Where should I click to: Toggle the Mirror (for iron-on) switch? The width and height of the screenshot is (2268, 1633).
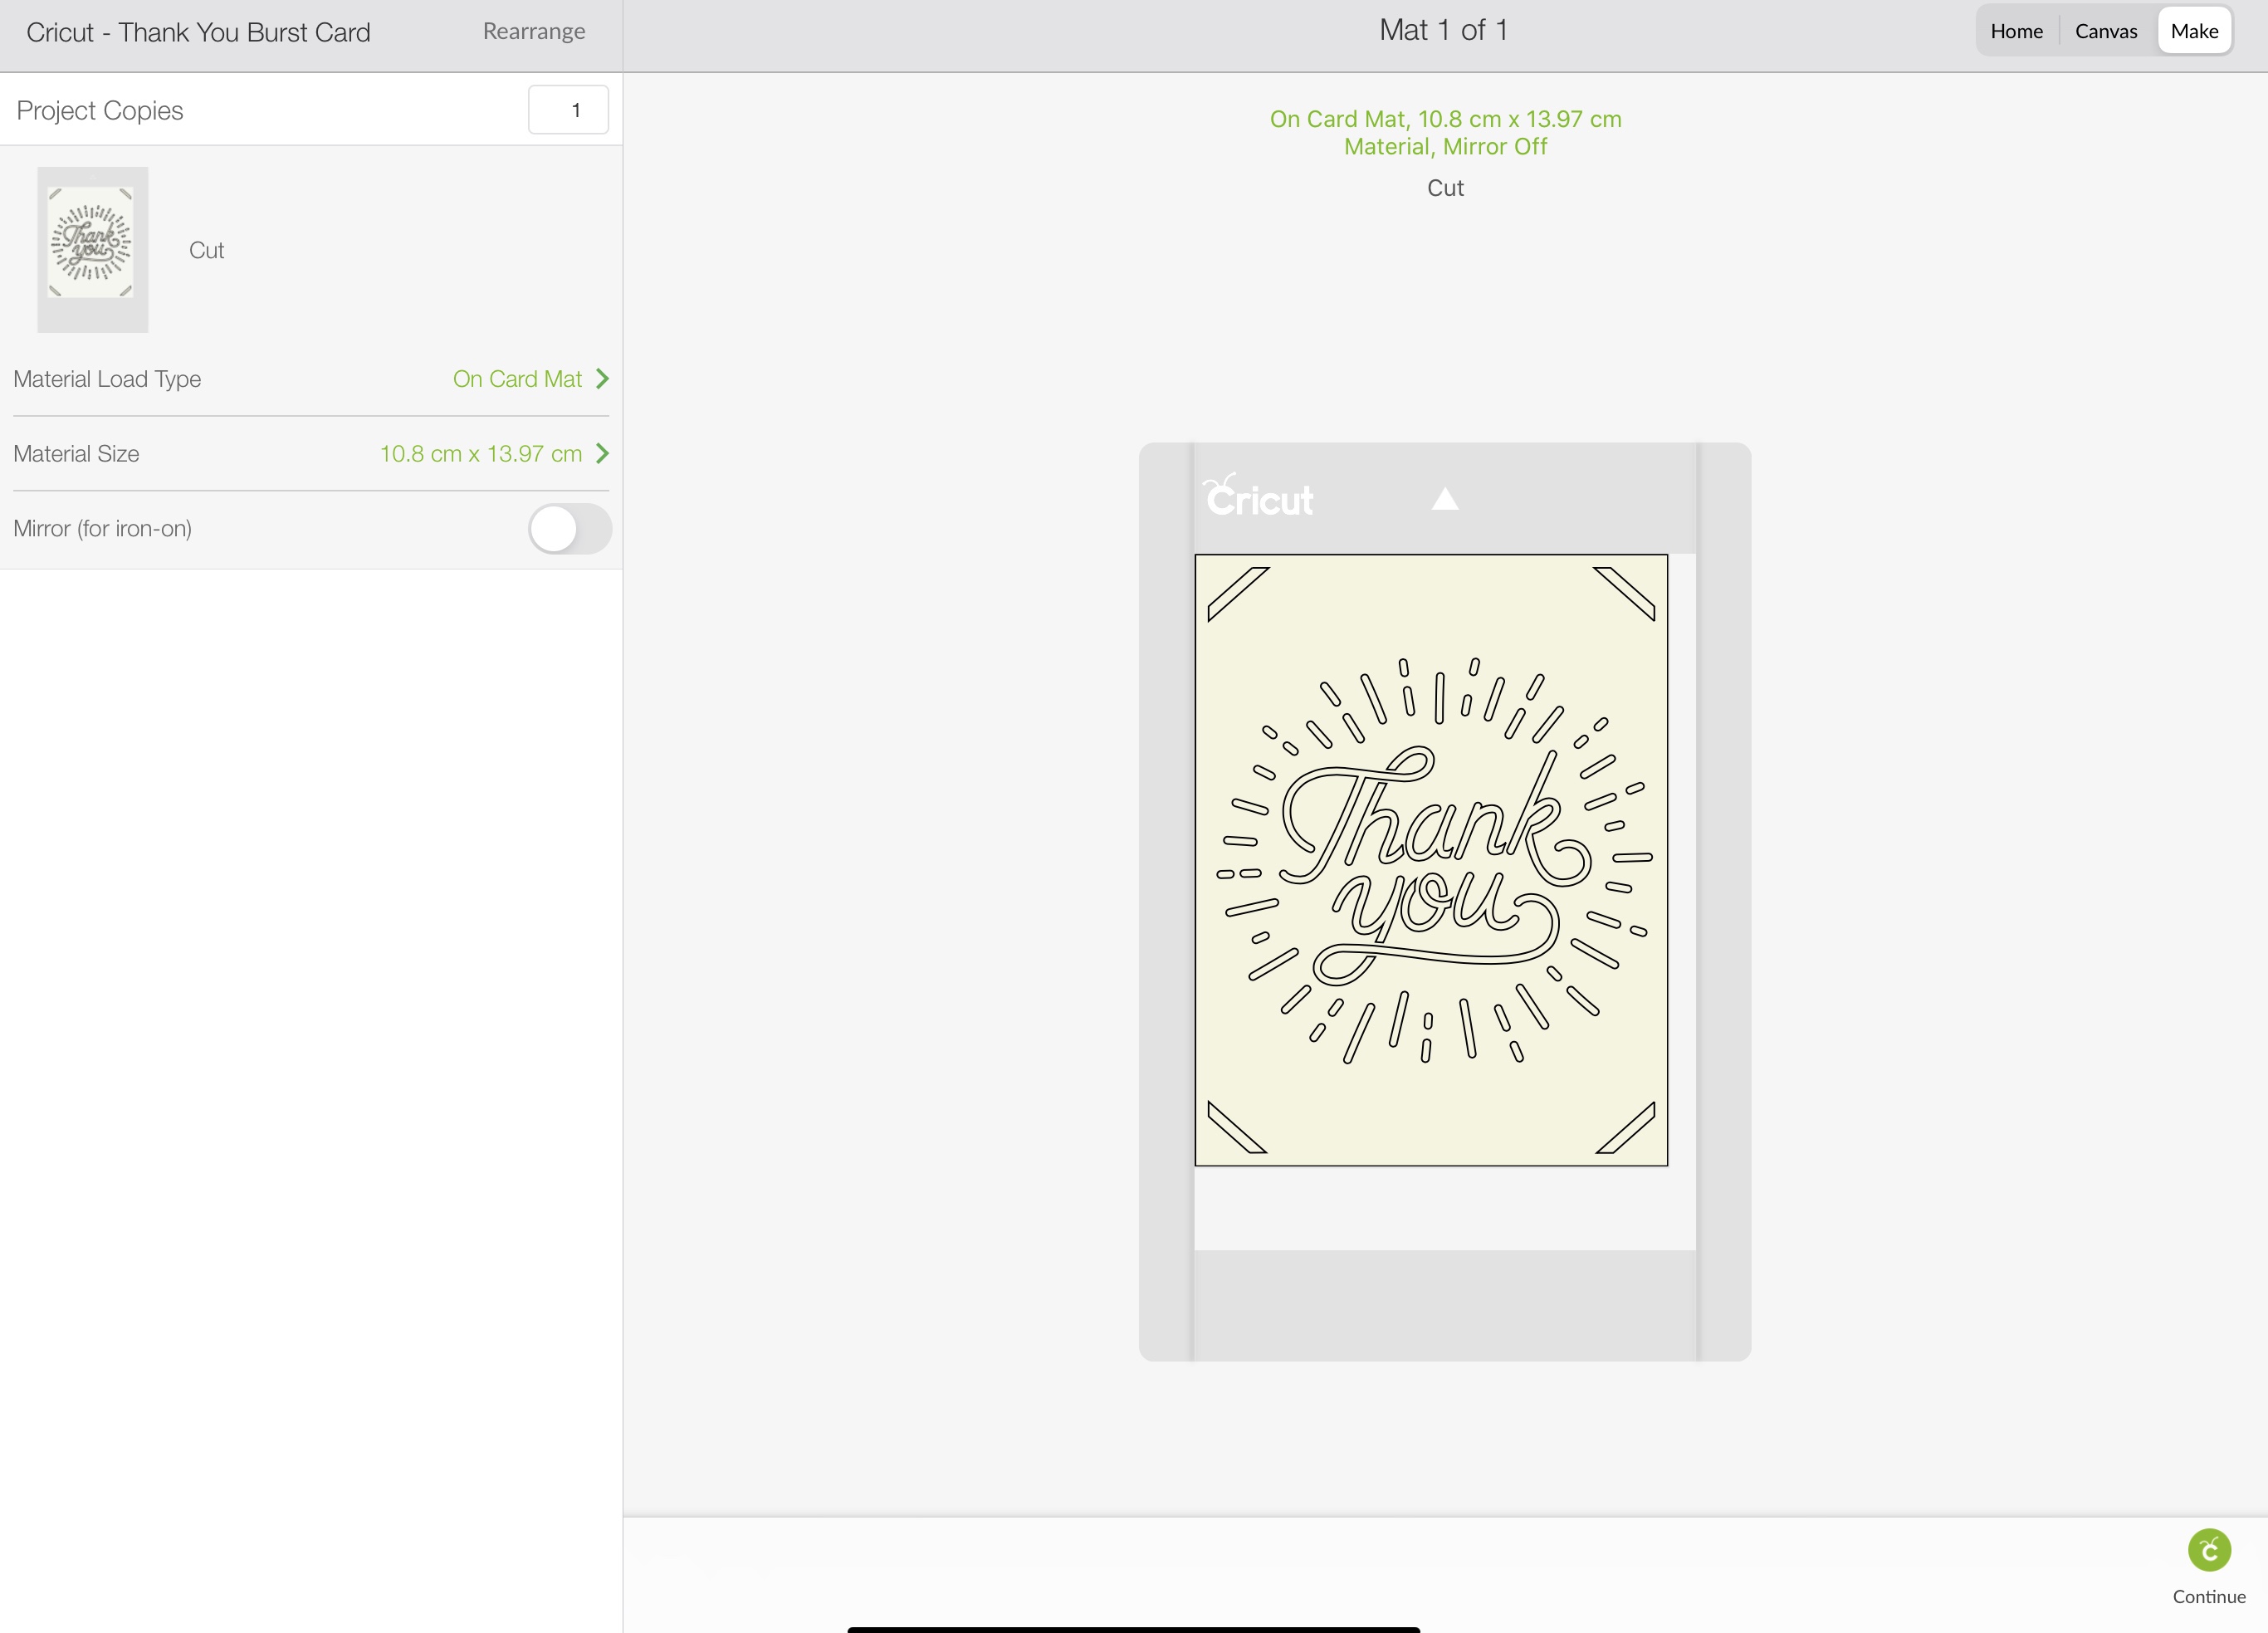[x=569, y=529]
